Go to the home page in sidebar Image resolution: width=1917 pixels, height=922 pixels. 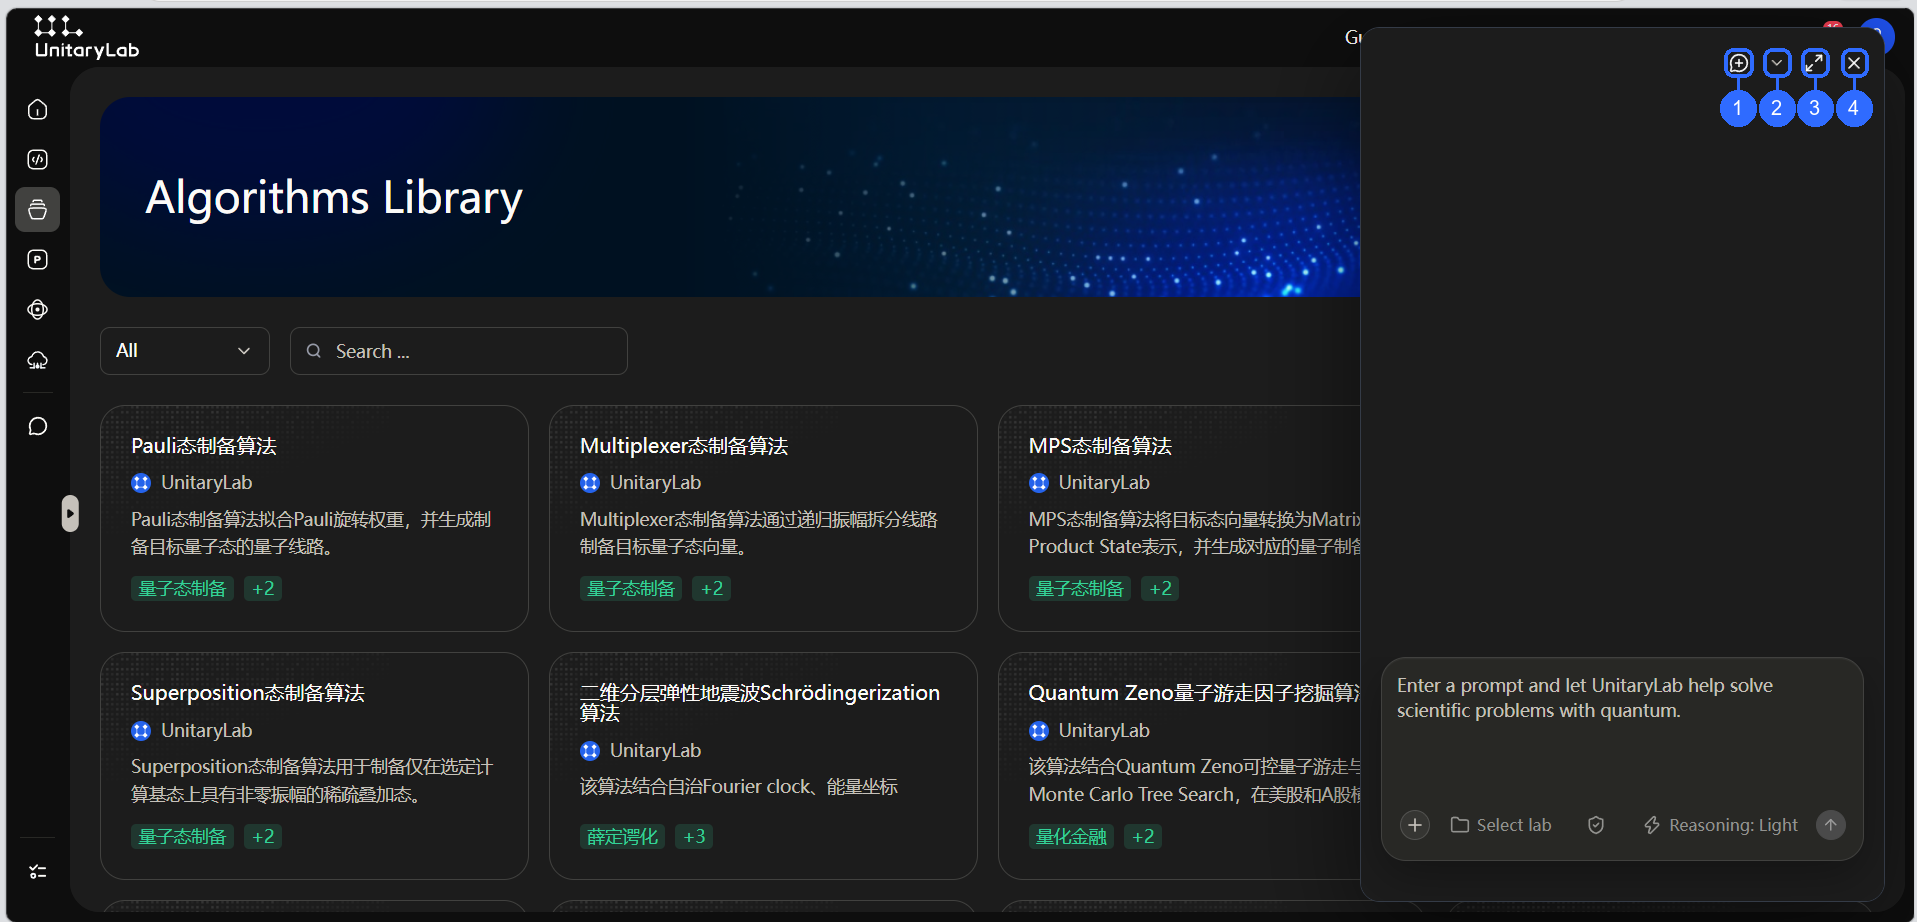tap(38, 109)
